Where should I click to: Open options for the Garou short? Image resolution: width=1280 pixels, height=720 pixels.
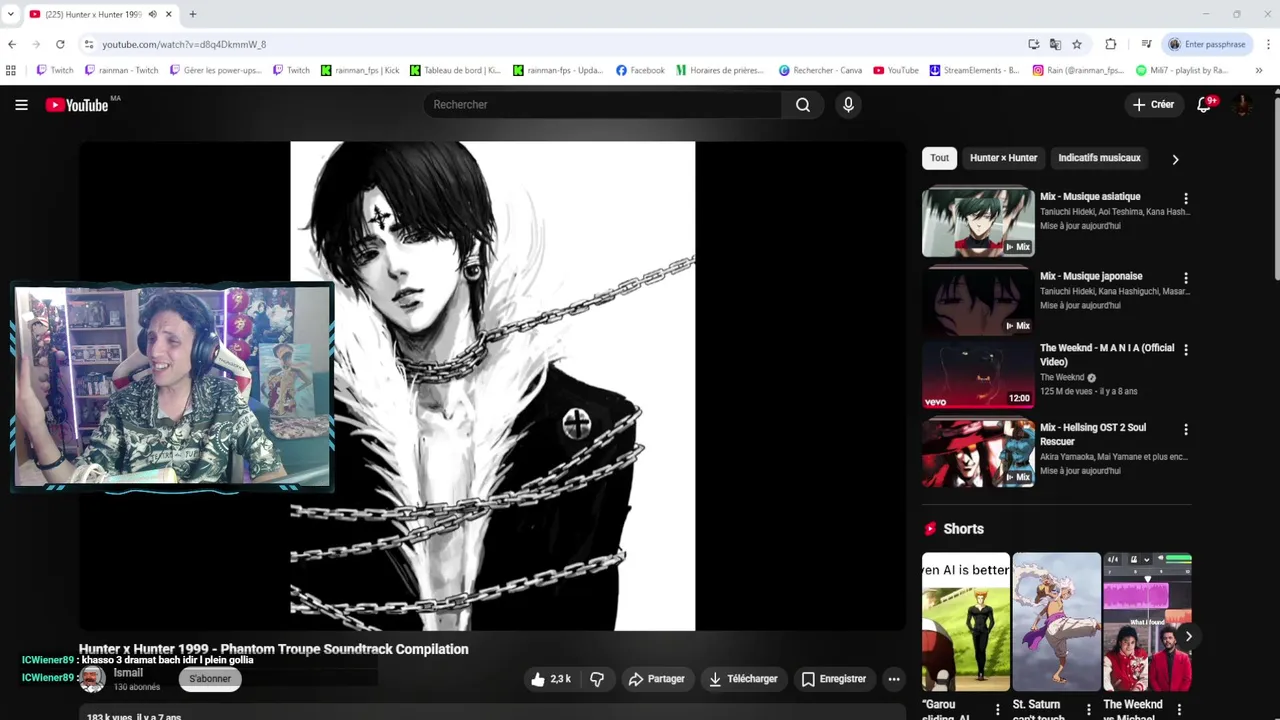point(997,710)
